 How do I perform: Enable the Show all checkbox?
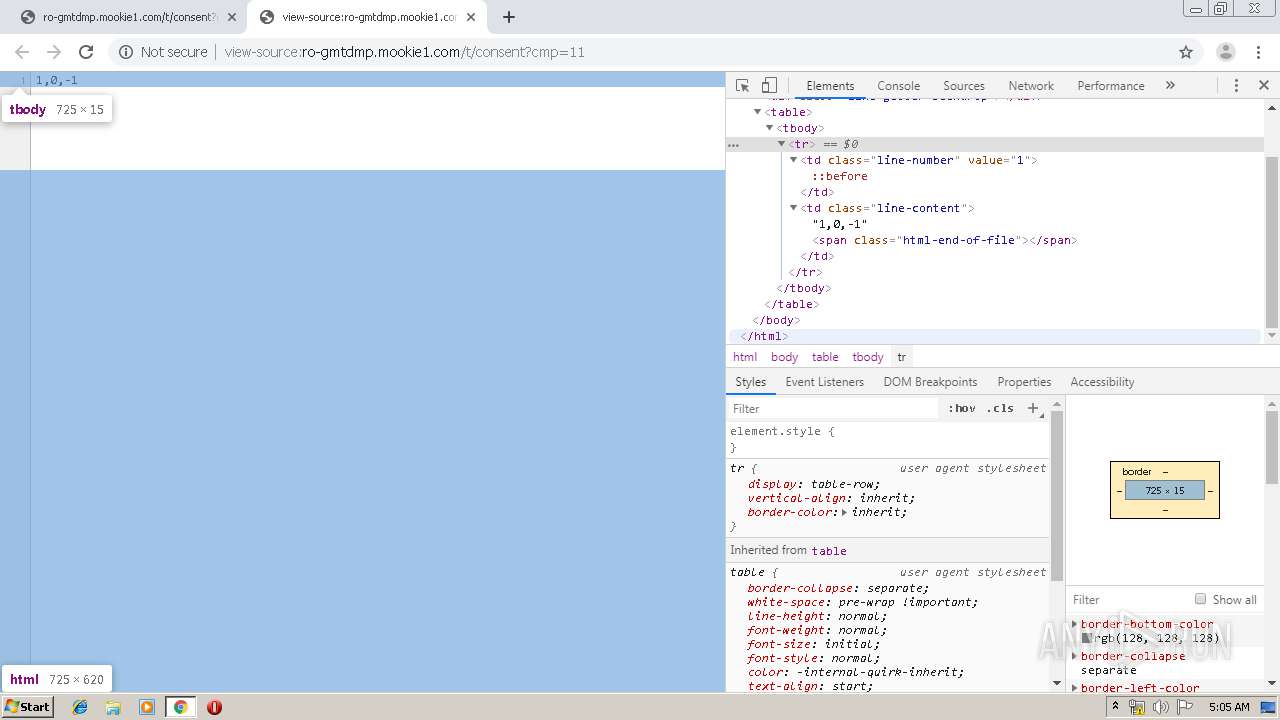1200,599
